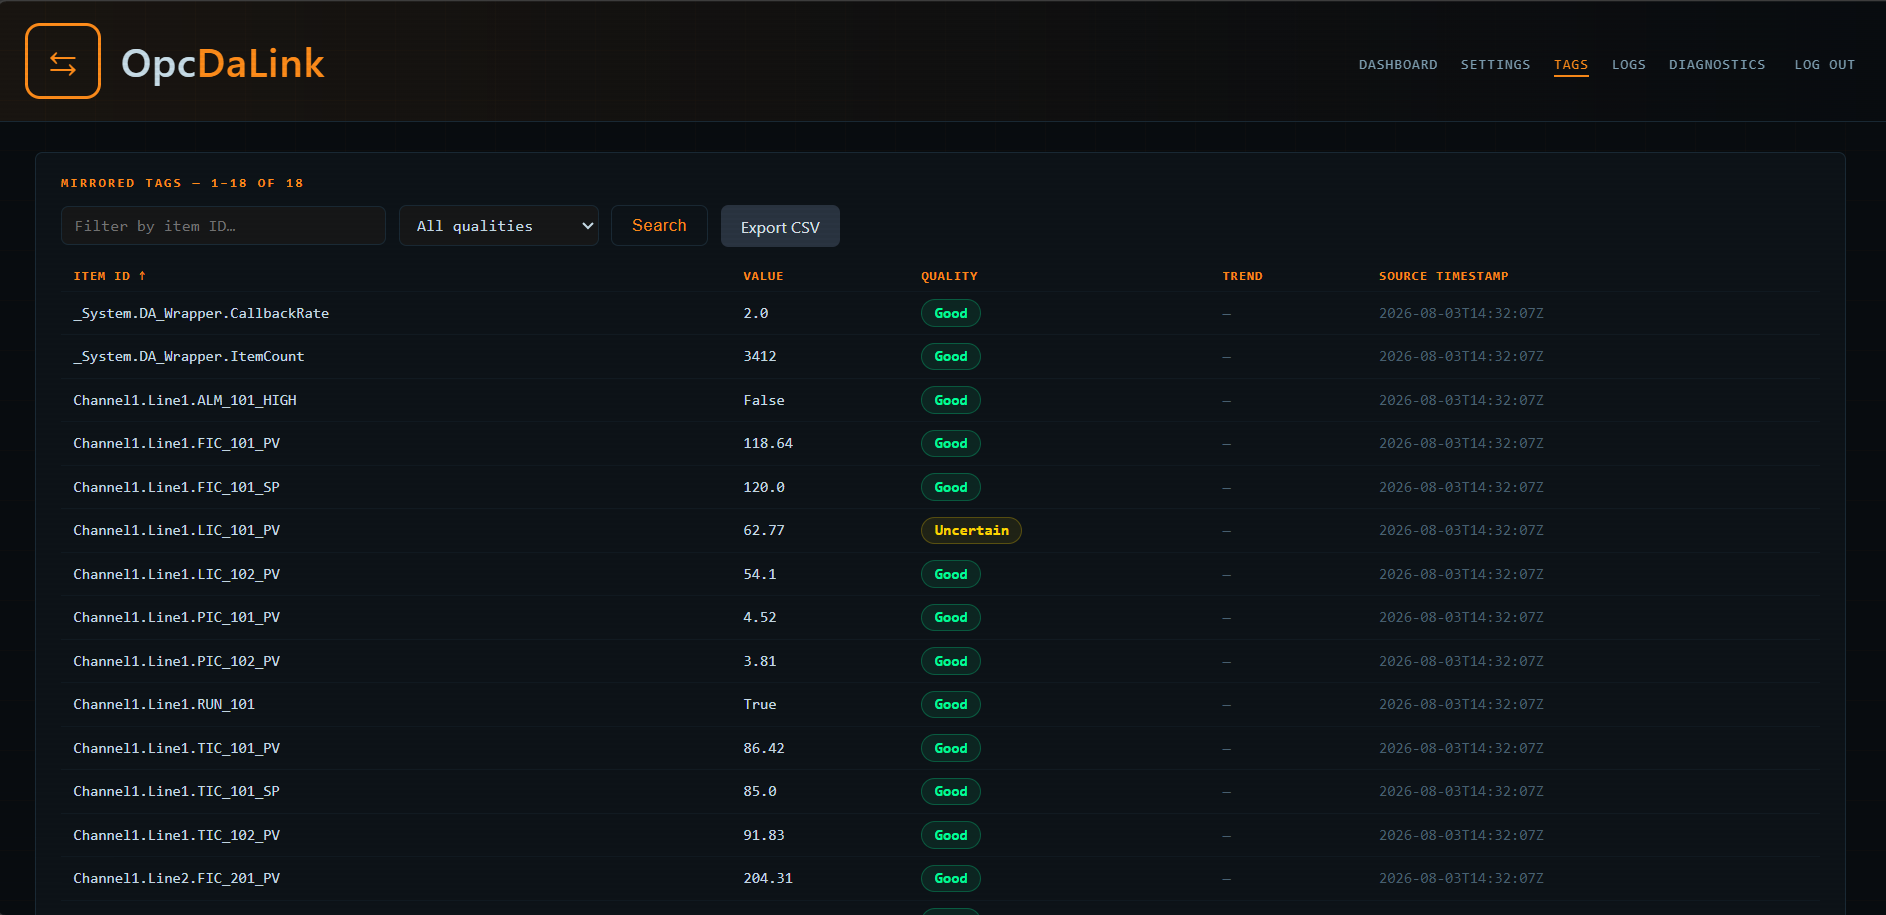Select Channel1.Line1.FIC_101_PV tag
This screenshot has width=1886, height=915.
pyautogui.click(x=176, y=443)
